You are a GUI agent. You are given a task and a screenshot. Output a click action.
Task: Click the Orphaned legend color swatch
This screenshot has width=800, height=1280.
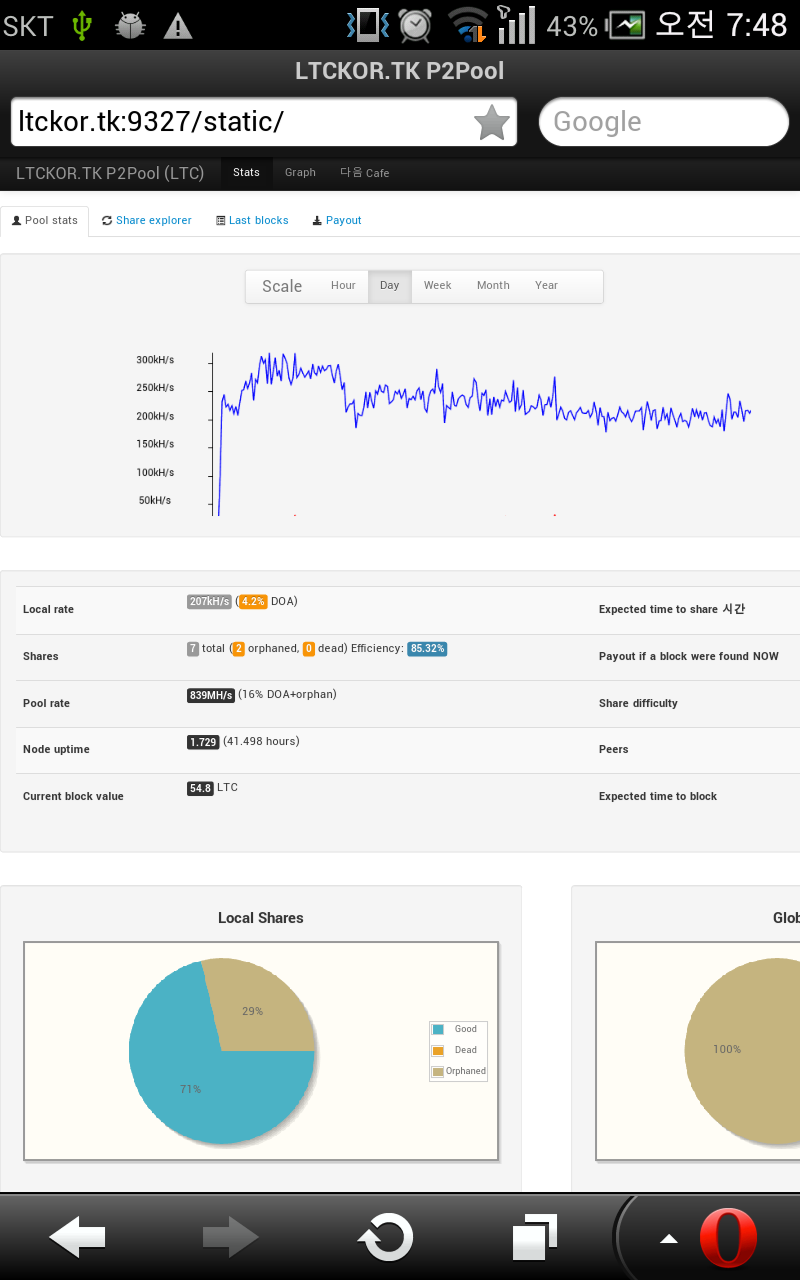tap(437, 1072)
